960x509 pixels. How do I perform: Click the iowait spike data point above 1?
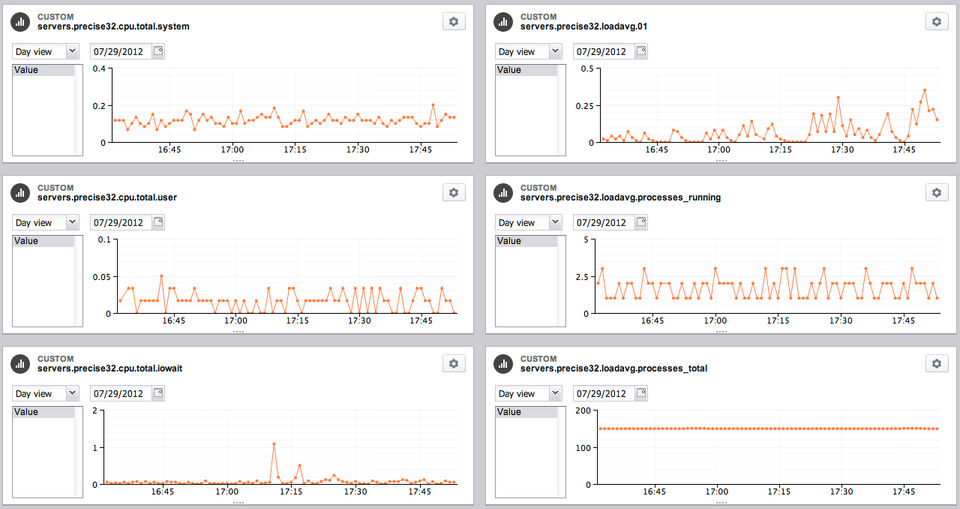[274, 443]
